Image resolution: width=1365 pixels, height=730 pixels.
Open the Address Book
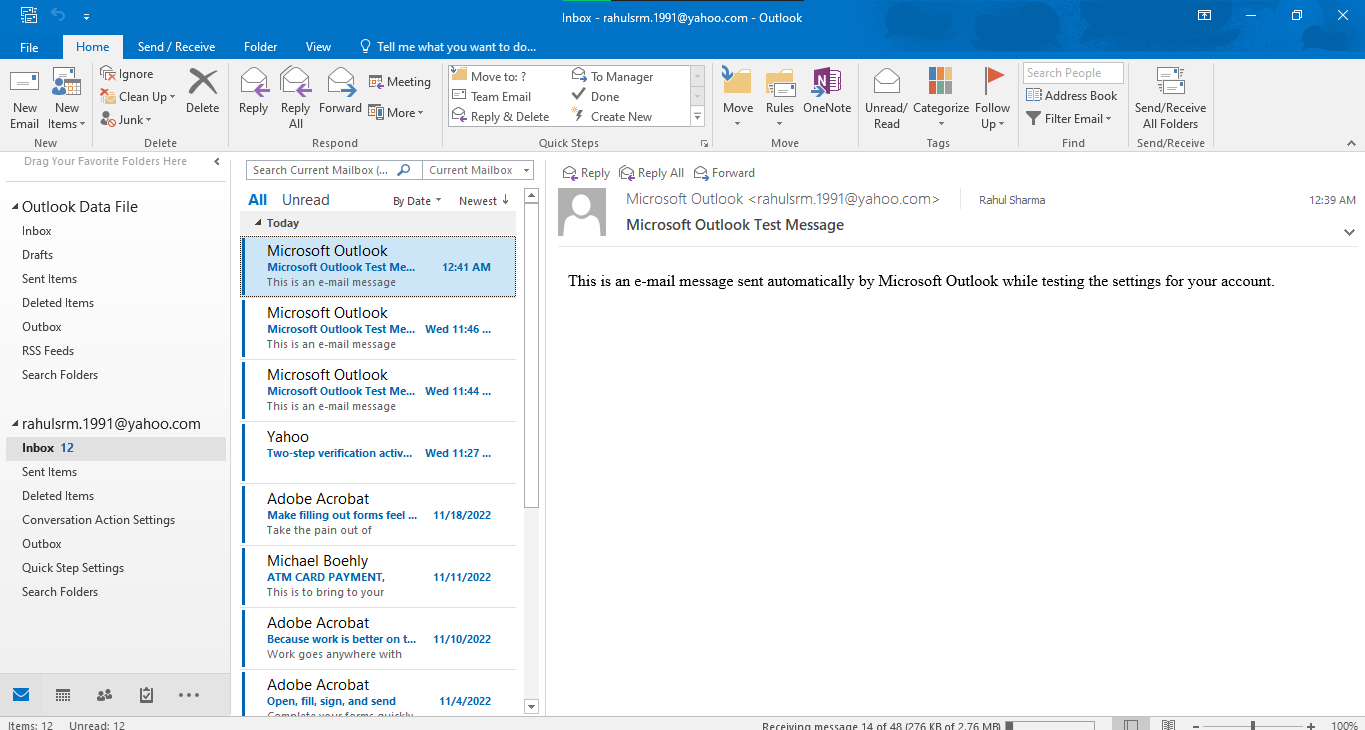[1071, 96]
